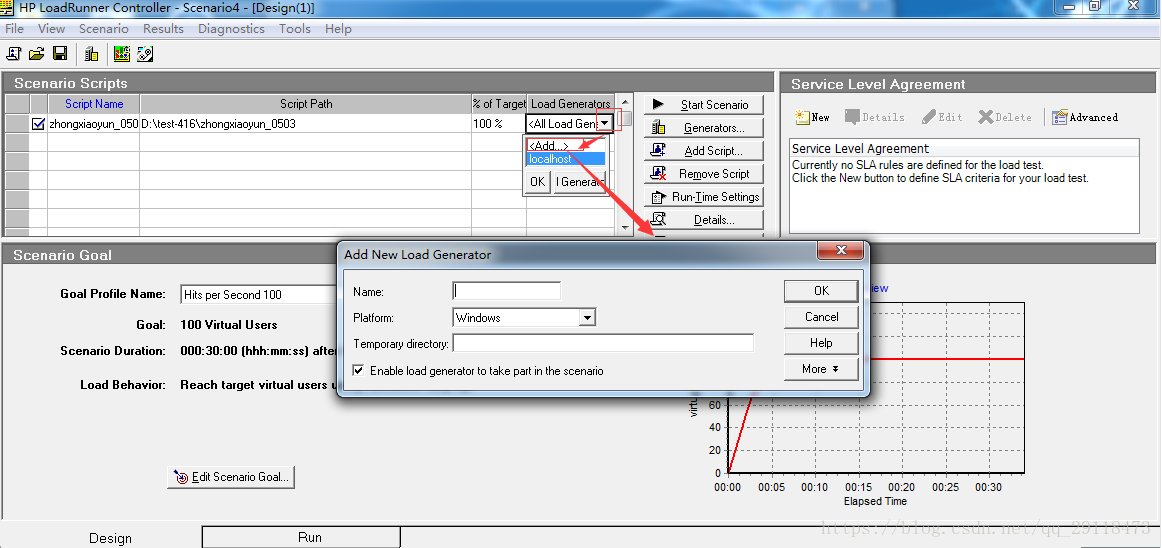Open Load Generators from the toolbar server icon
1162x548 pixels.
(x=91, y=53)
